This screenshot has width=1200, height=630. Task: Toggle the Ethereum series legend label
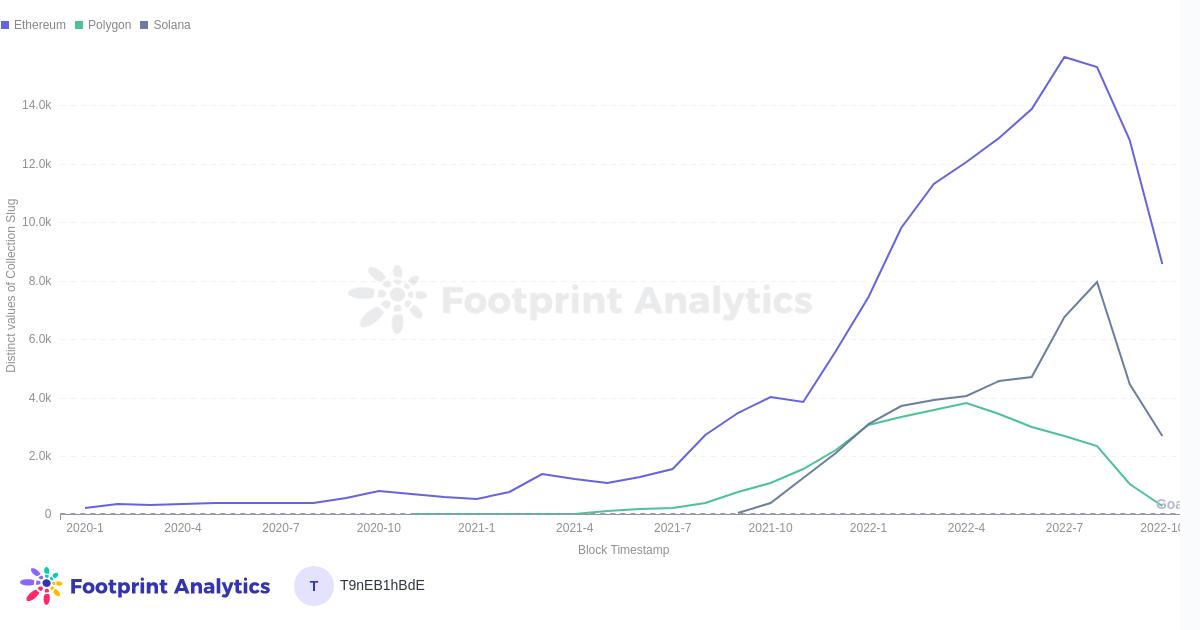(40, 25)
